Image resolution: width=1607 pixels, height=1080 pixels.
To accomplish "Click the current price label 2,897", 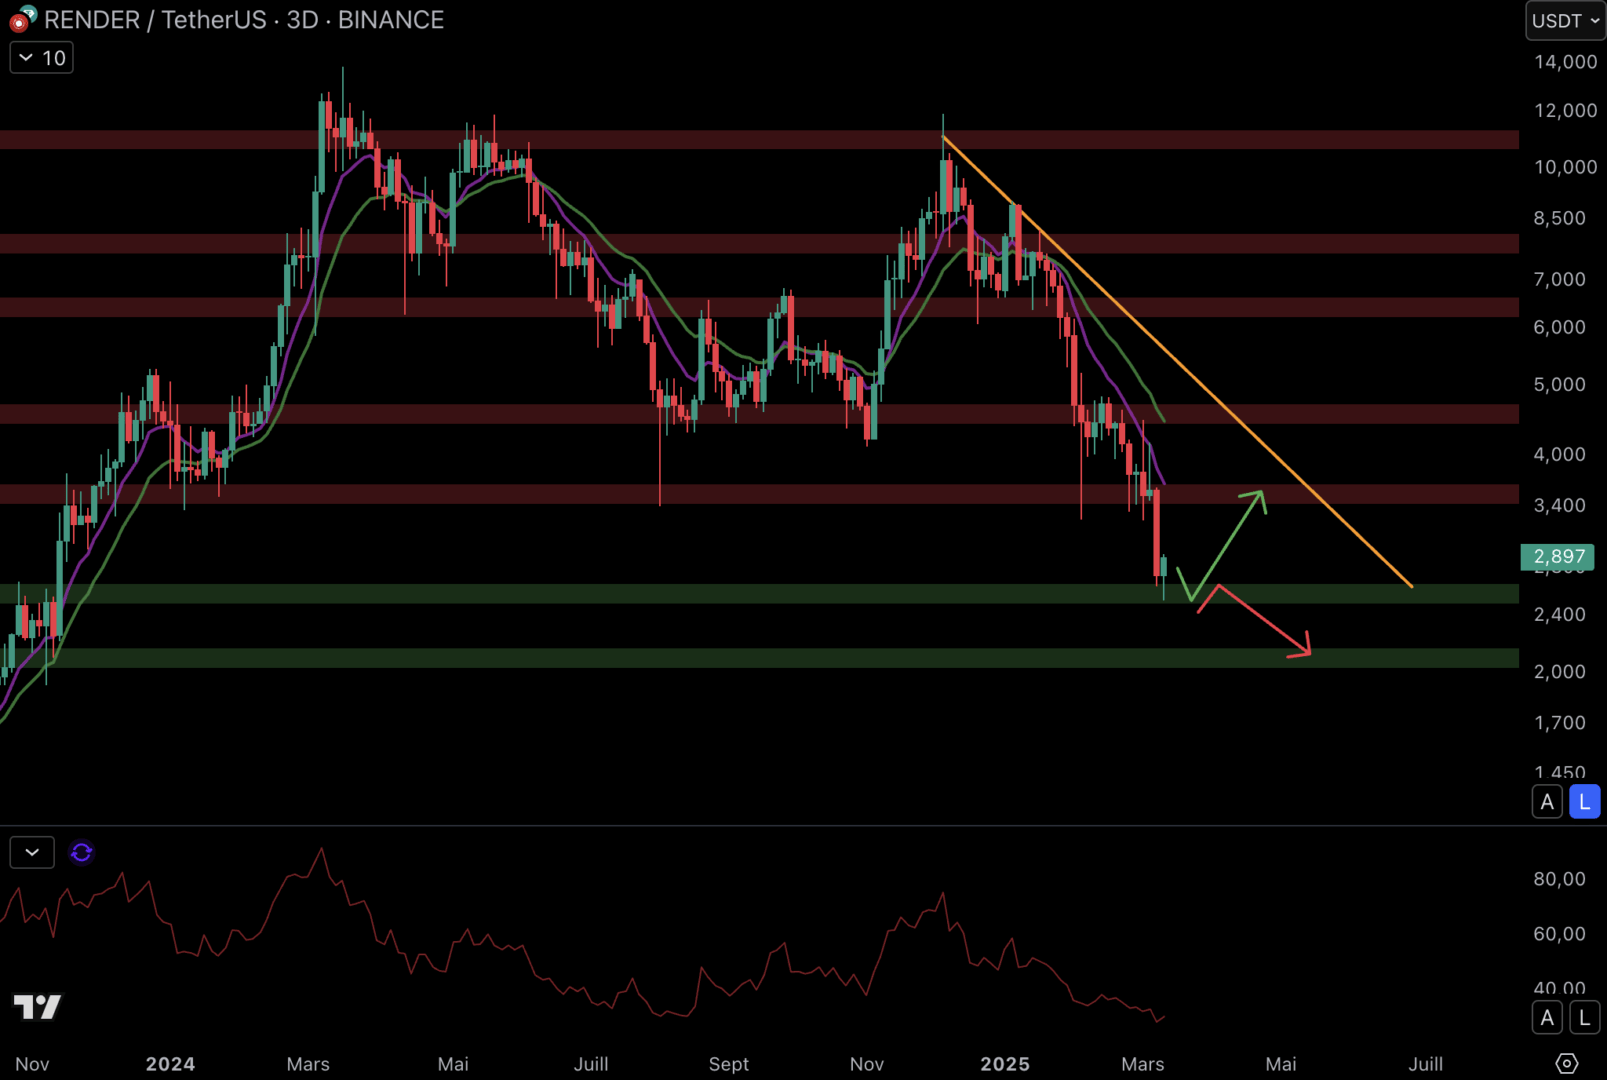I will (1558, 556).
